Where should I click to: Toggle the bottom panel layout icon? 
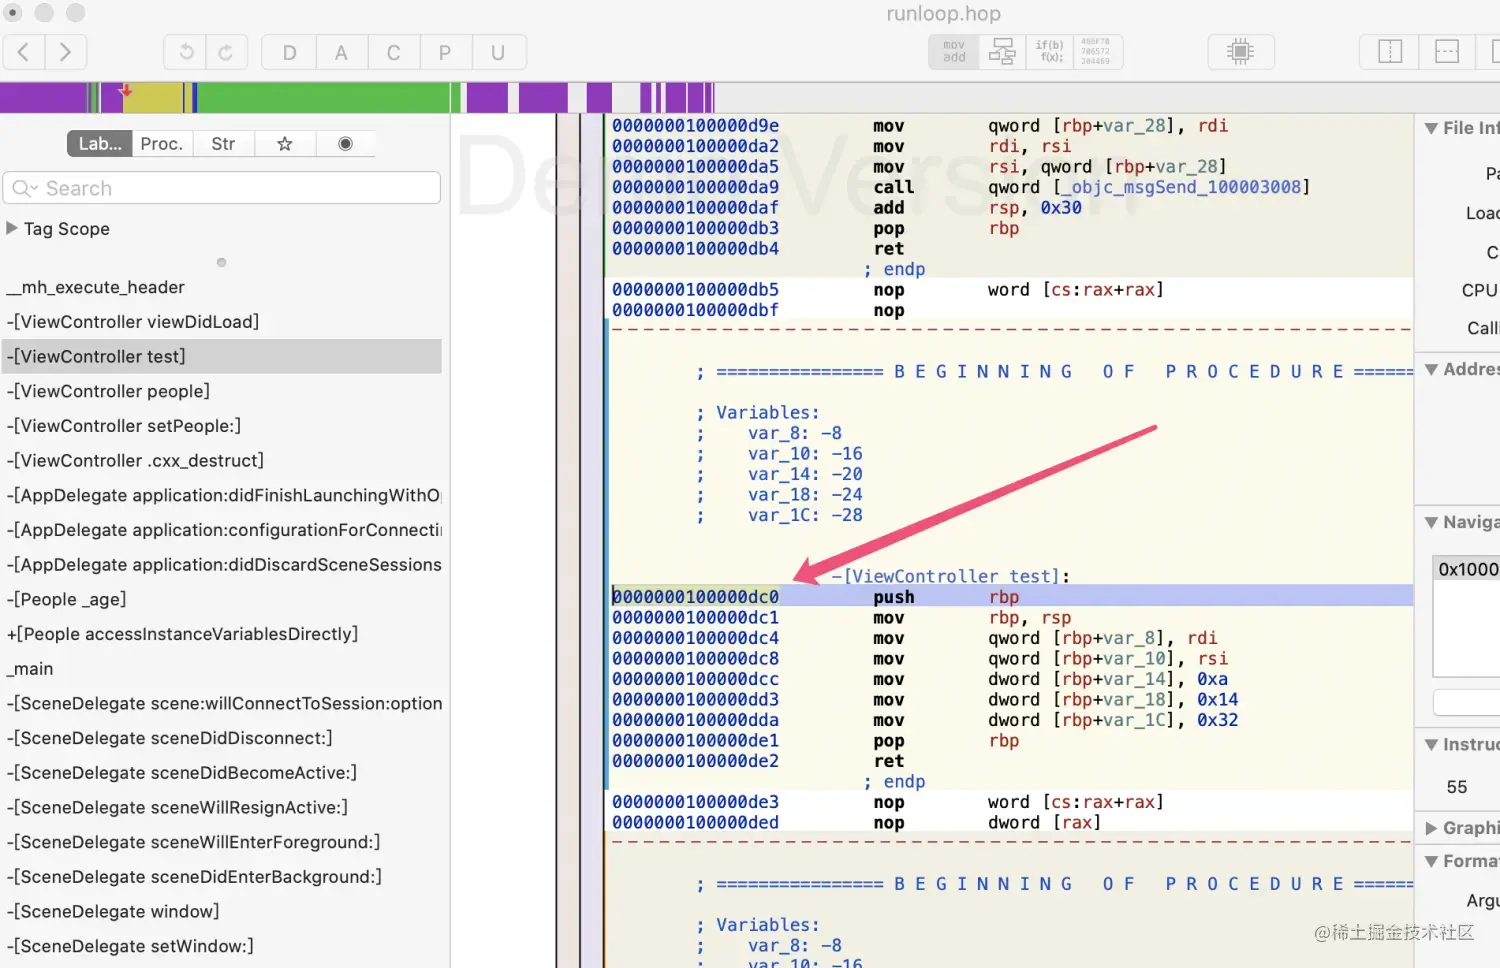(1447, 52)
